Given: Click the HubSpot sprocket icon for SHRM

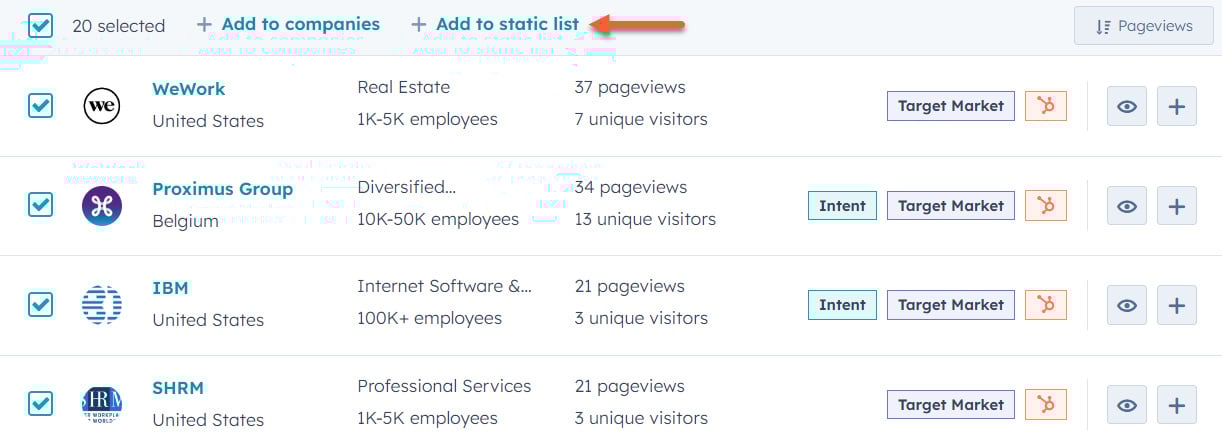Looking at the screenshot, I should (1046, 405).
